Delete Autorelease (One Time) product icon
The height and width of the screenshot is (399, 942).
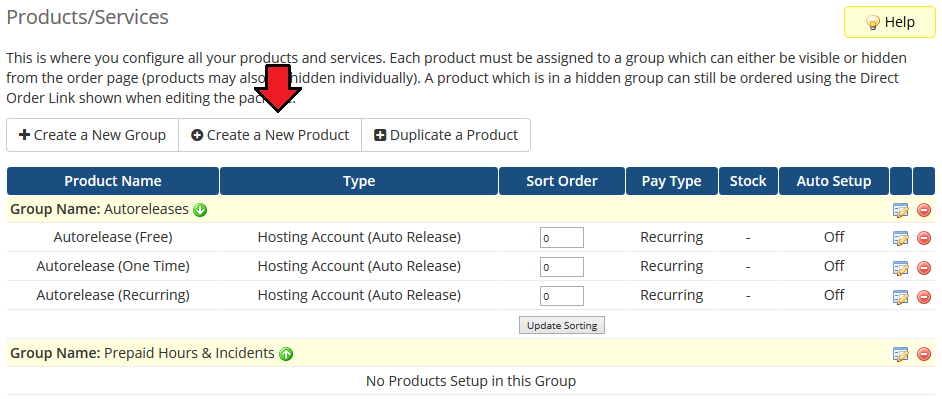pyautogui.click(x=924, y=267)
